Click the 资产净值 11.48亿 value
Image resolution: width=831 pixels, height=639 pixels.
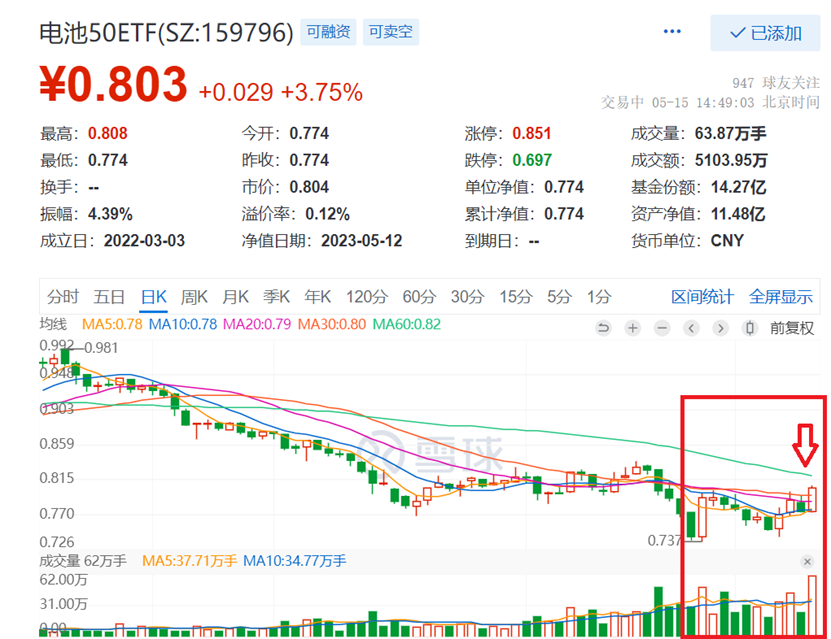pyautogui.click(x=738, y=214)
